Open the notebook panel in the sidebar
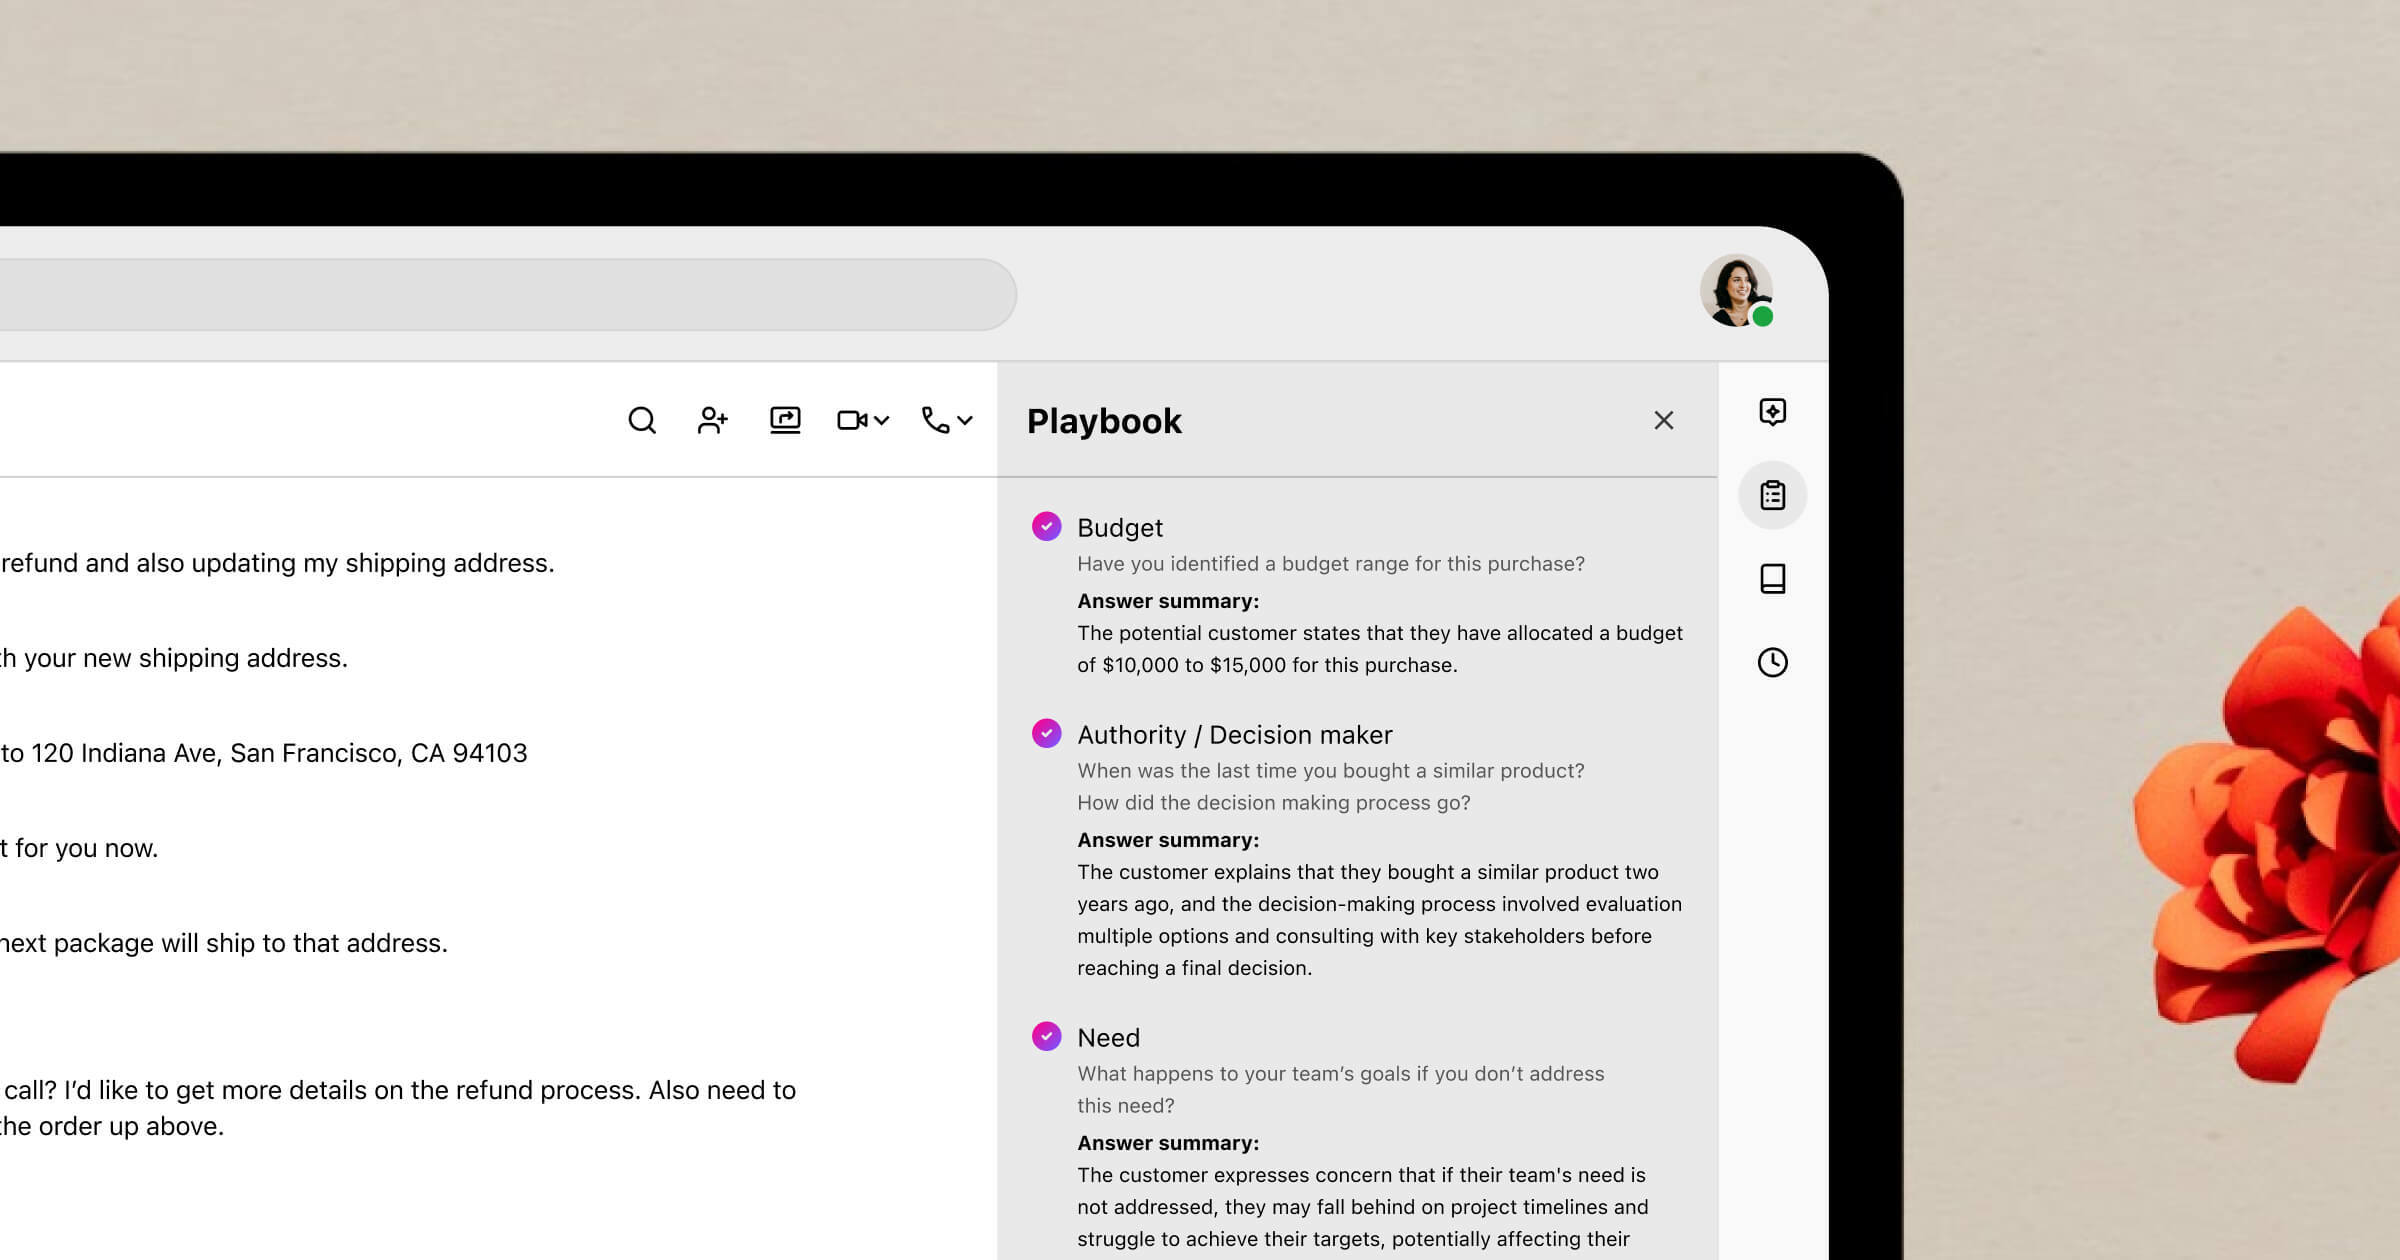 coord(1771,578)
